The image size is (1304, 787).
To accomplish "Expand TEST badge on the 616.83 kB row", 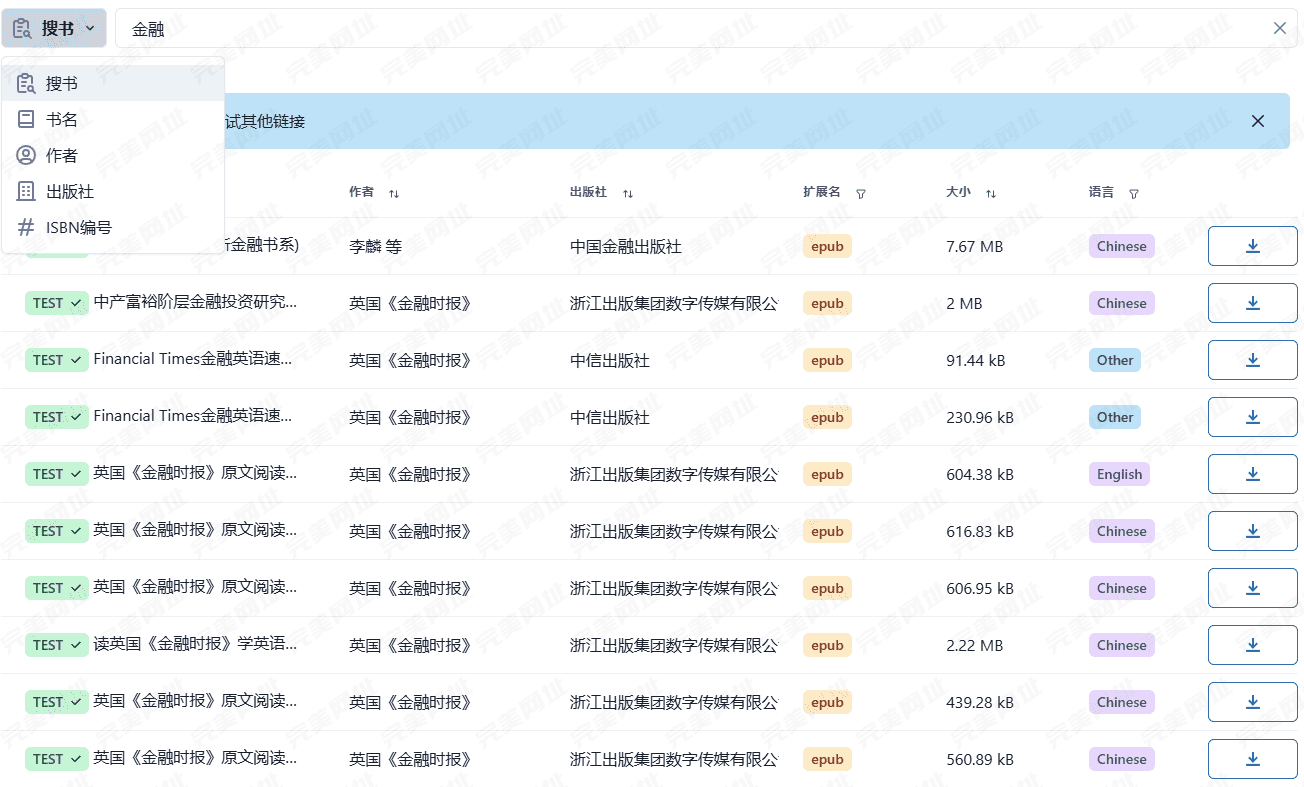I will (57, 531).
